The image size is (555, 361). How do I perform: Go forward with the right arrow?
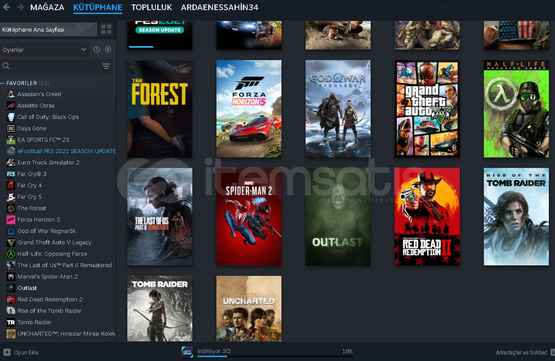point(20,7)
